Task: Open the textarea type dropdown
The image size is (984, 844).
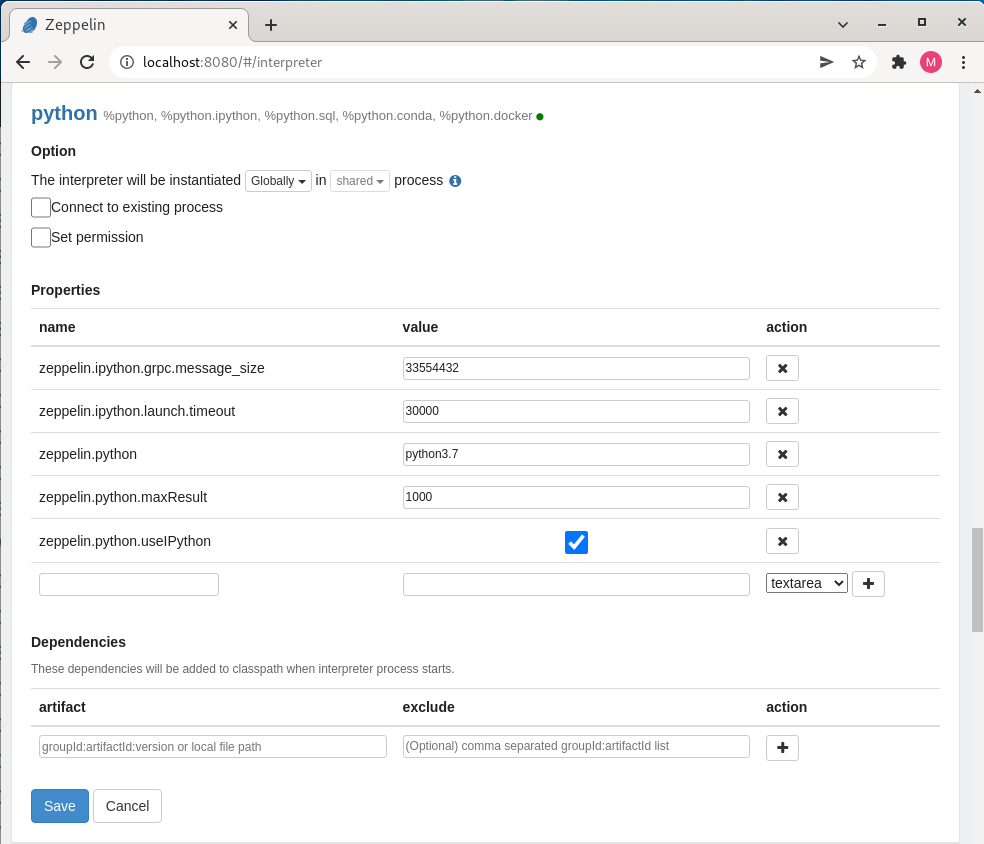Action: [x=806, y=583]
